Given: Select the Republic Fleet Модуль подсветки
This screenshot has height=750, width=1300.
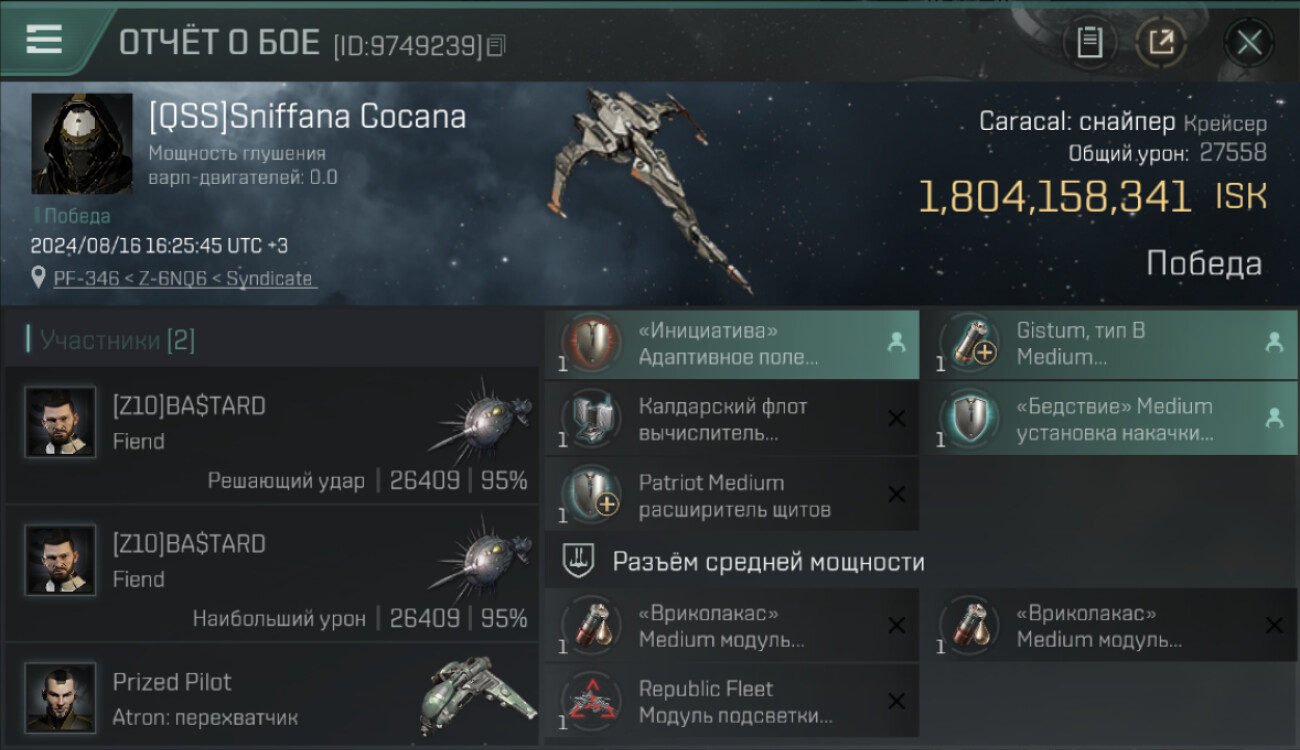Looking at the screenshot, I should tap(732, 702).
